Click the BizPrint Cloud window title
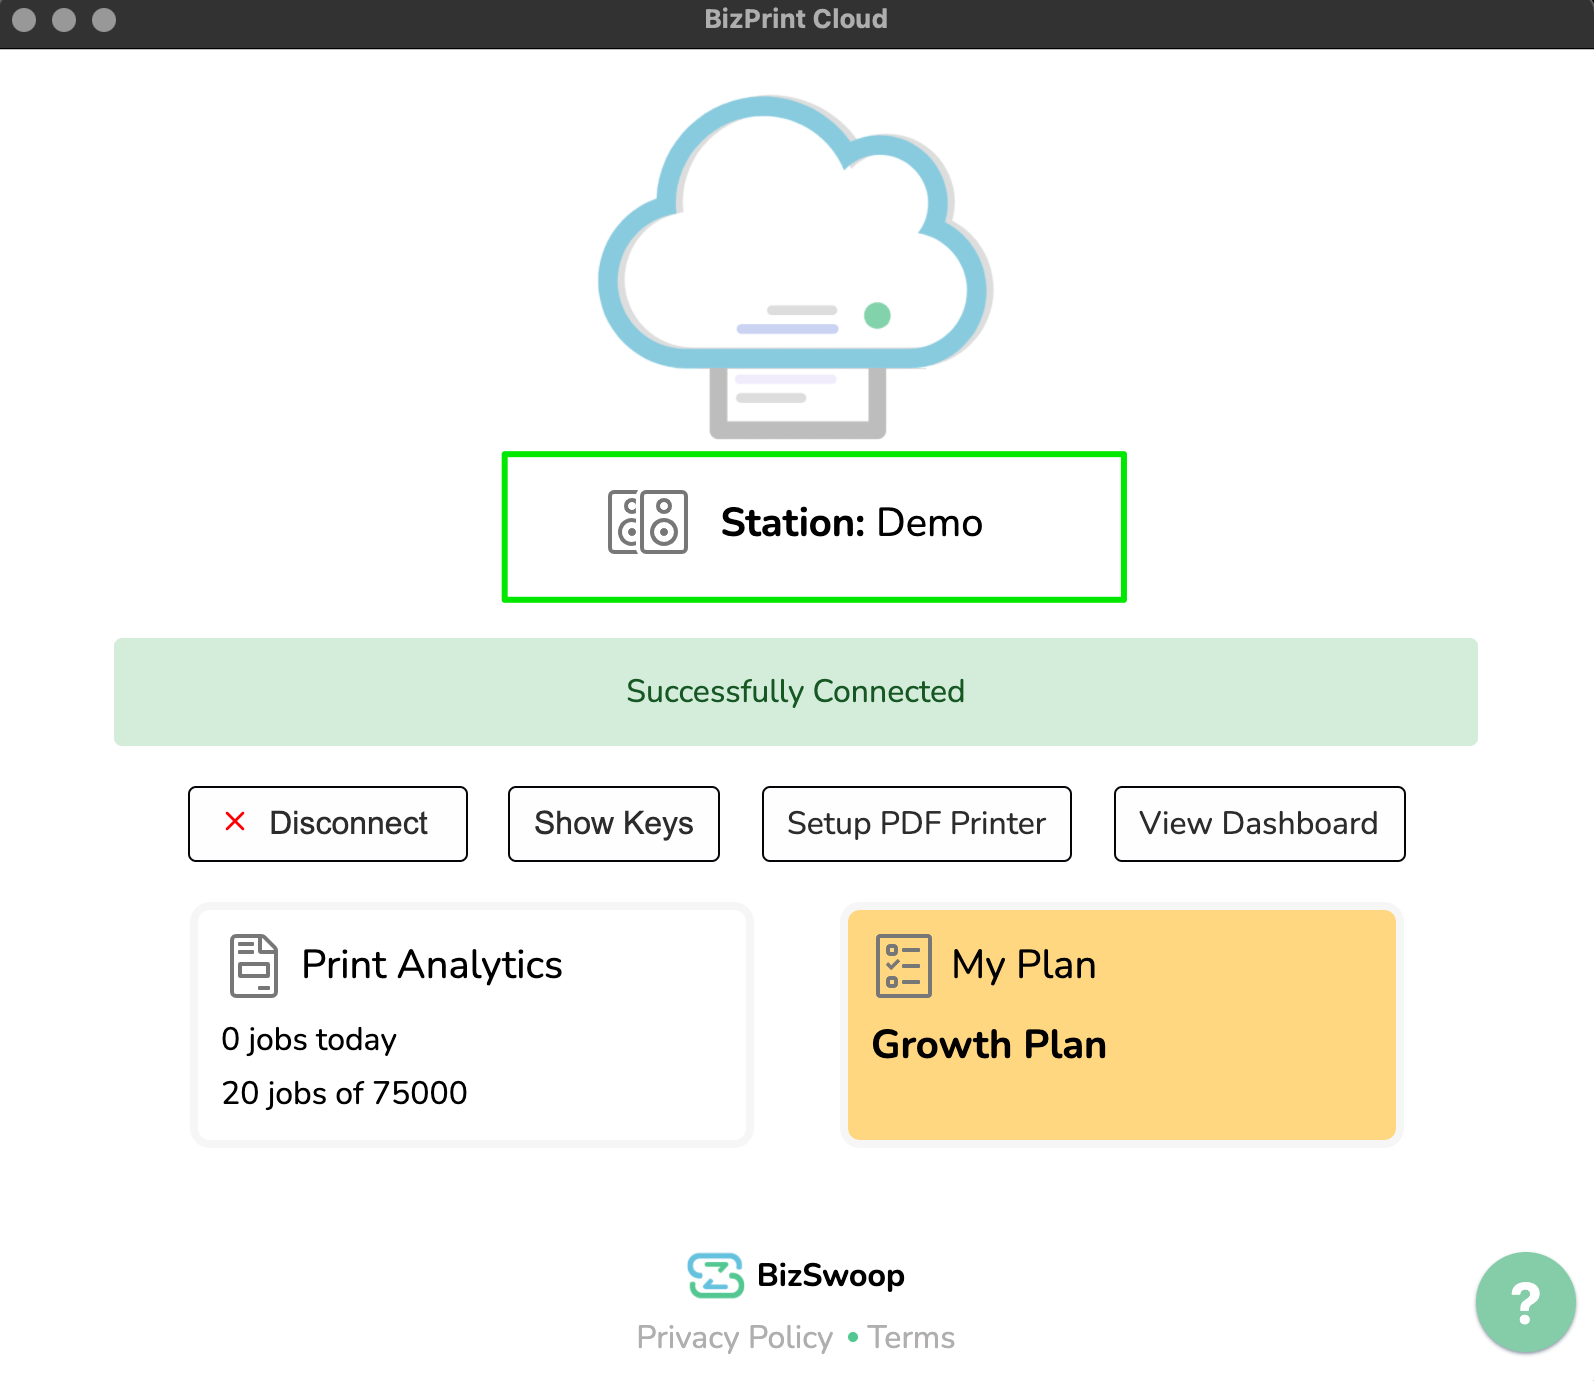 796,19
